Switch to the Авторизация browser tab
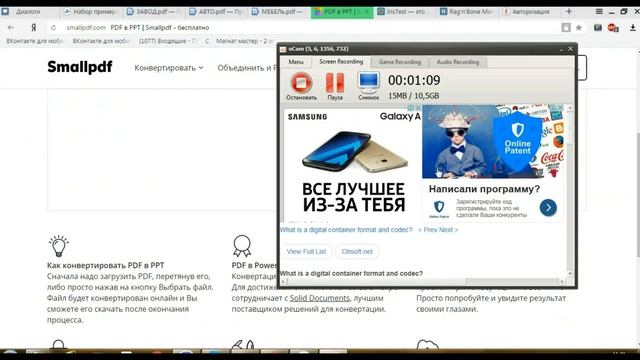 click(529, 12)
